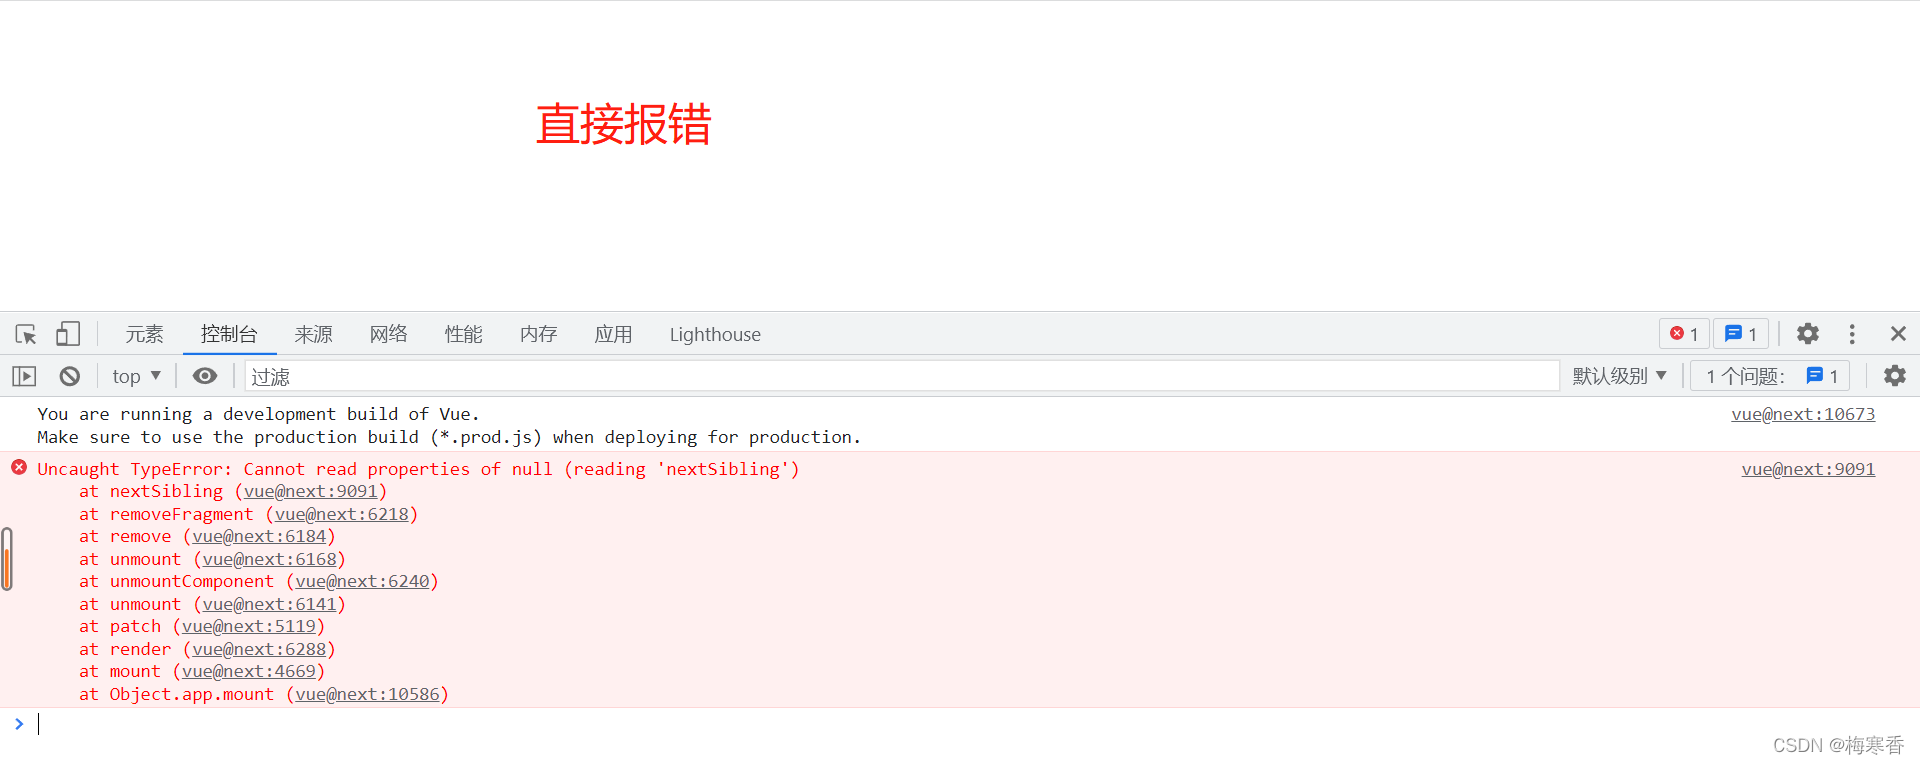Open DevTools settings gear in tab bar
Screen dimensions: 1920x764
pos(1807,334)
